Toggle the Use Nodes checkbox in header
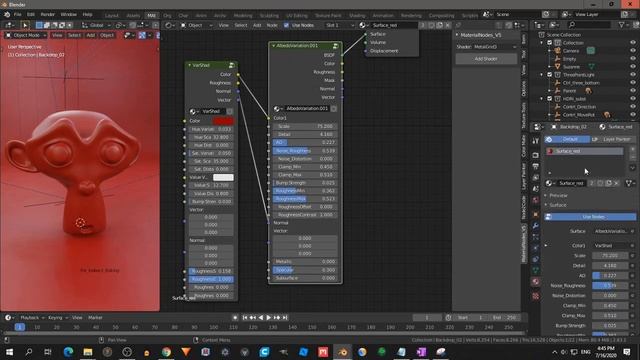The width and height of the screenshot is (640, 360). point(286,25)
